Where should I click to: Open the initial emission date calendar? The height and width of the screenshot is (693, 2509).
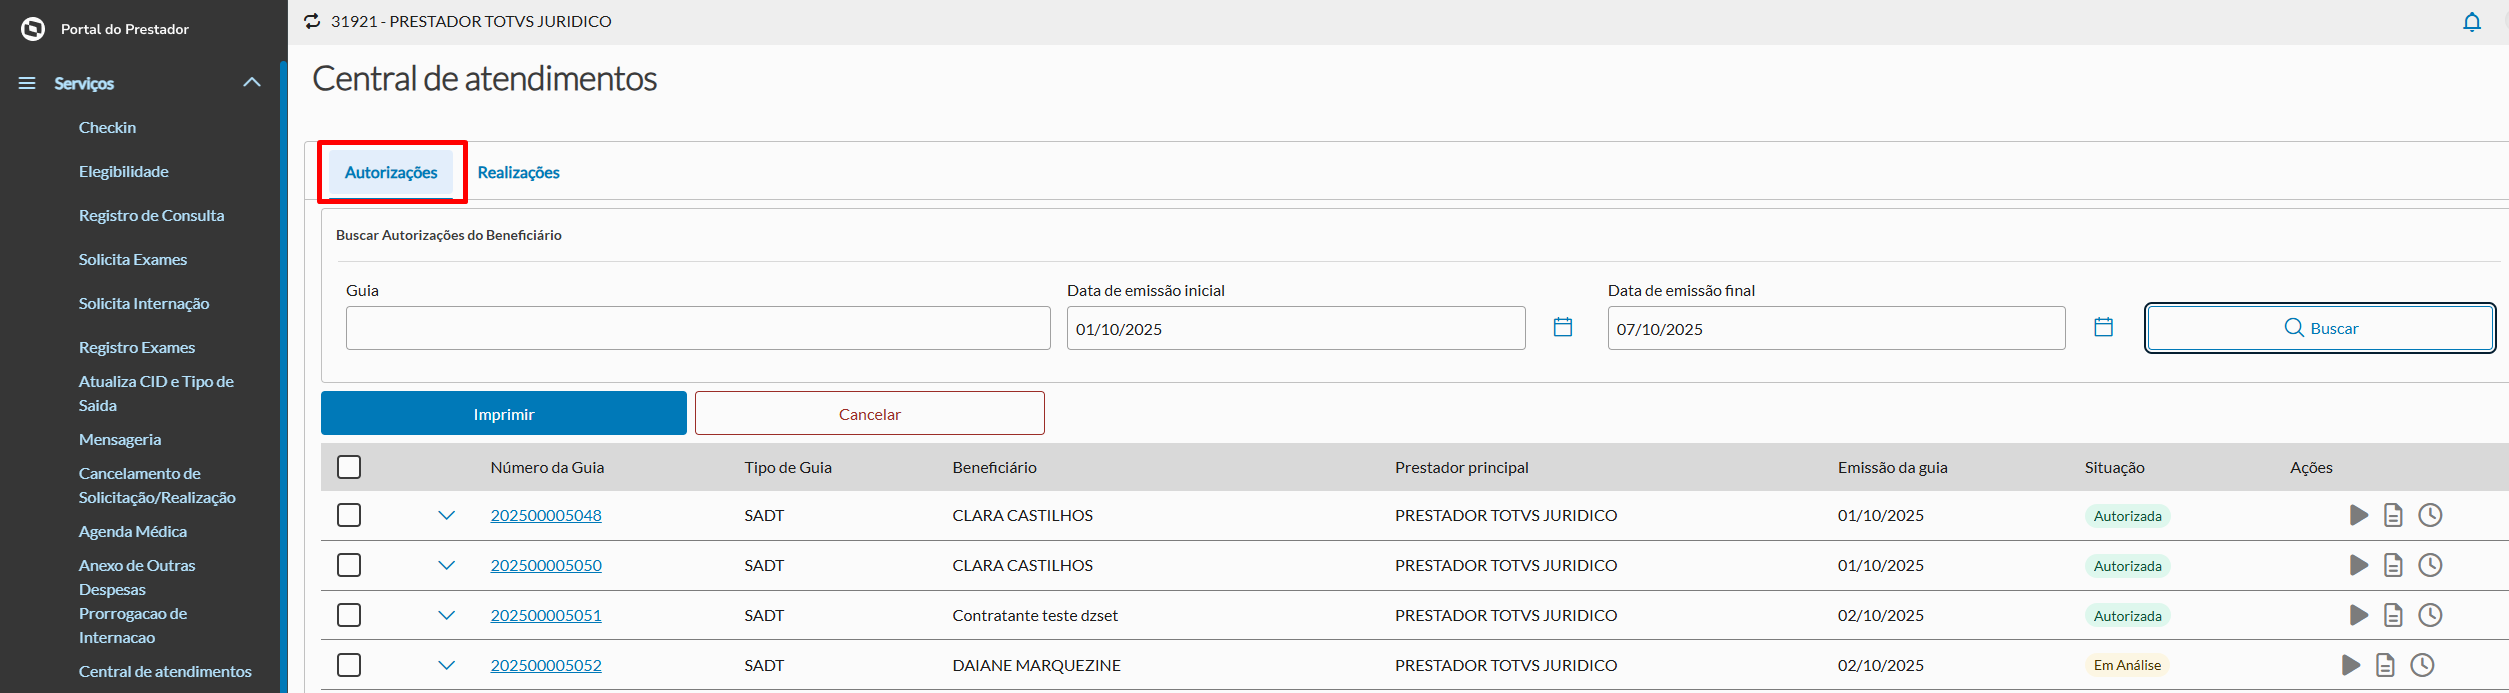click(x=1562, y=327)
